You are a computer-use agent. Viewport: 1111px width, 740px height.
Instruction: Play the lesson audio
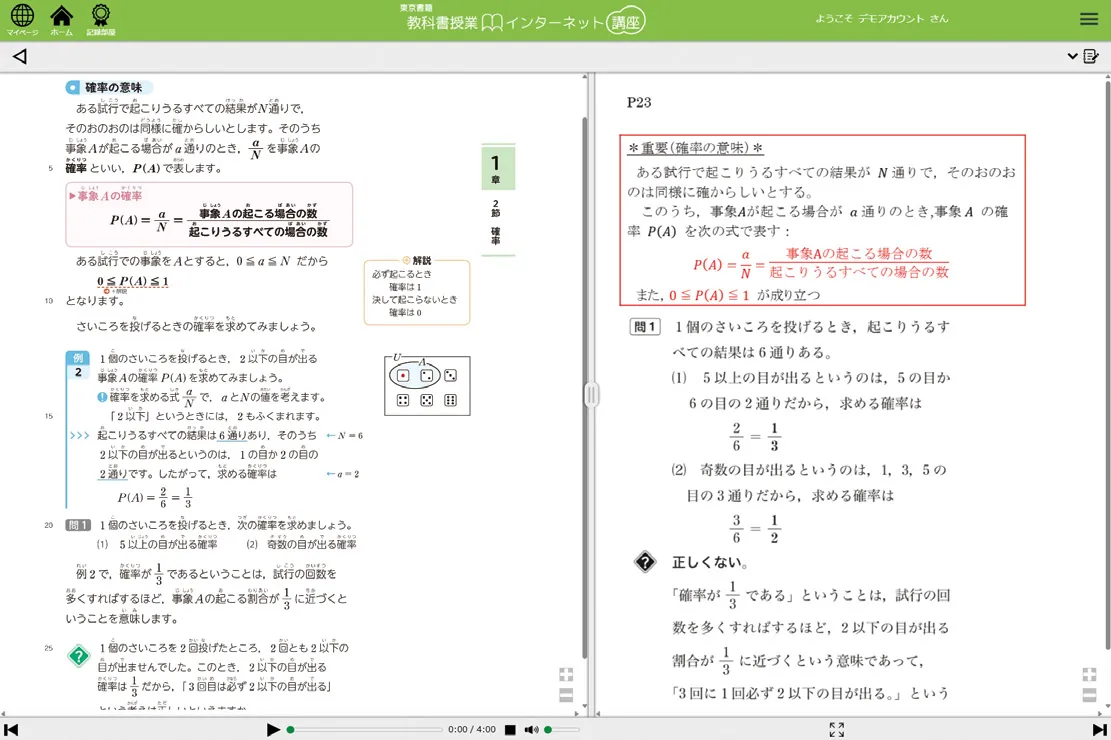273,729
